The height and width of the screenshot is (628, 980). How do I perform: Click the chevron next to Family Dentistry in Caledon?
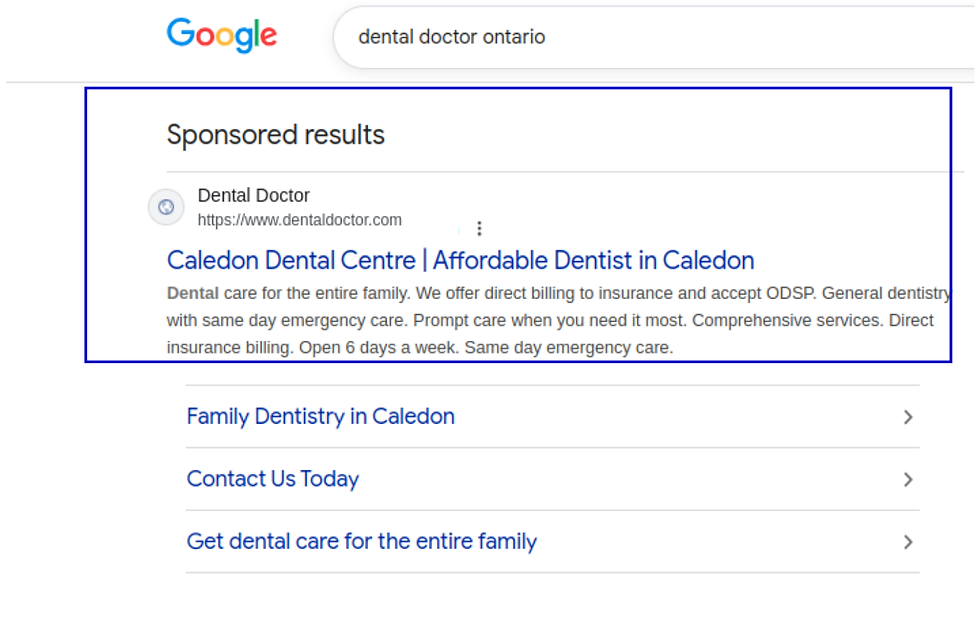[x=908, y=417]
